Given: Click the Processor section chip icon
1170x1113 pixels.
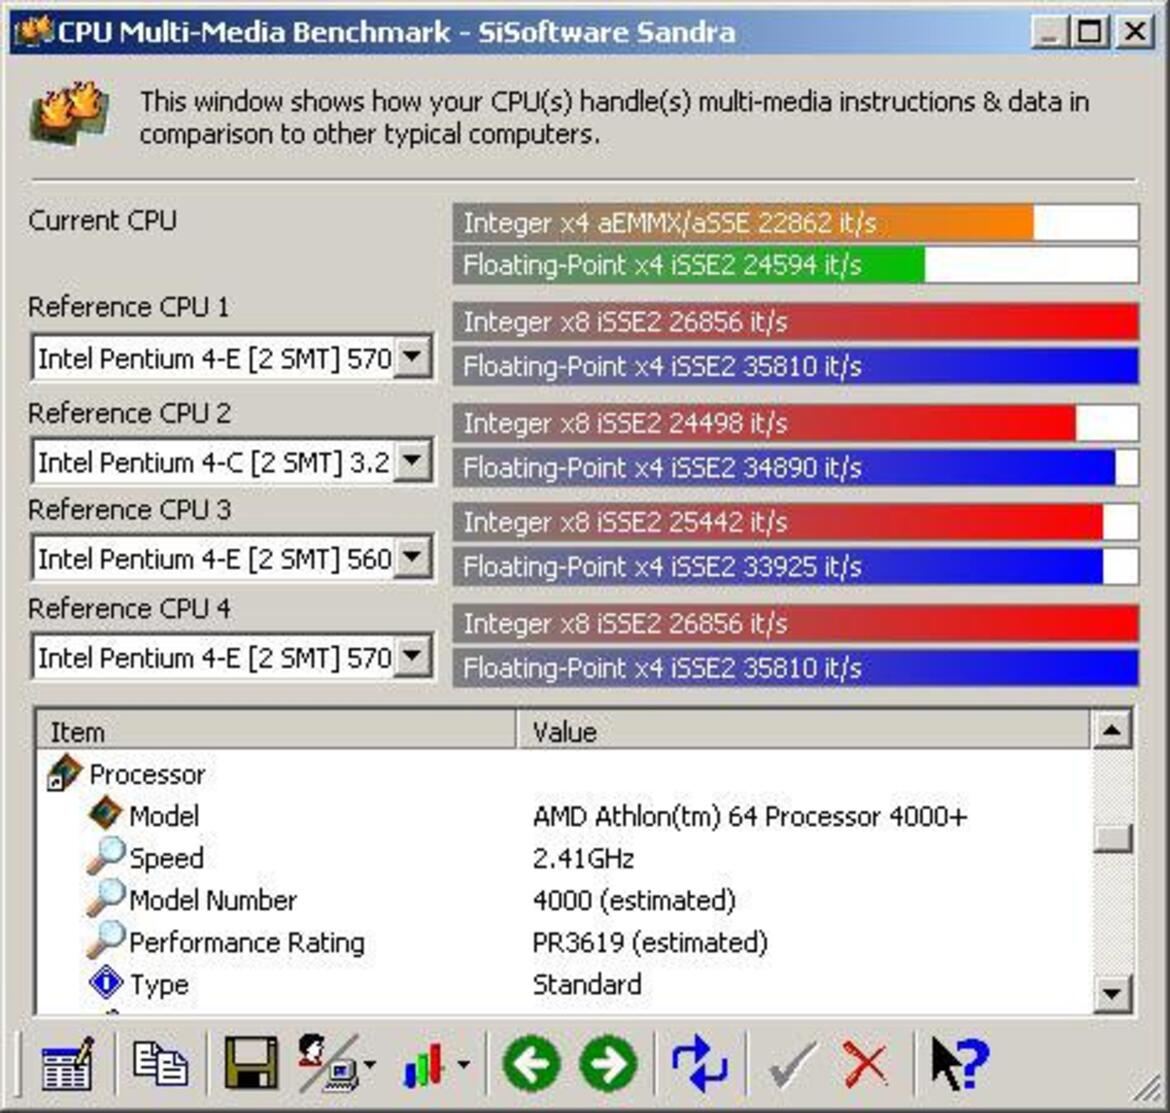Looking at the screenshot, I should (x=64, y=773).
